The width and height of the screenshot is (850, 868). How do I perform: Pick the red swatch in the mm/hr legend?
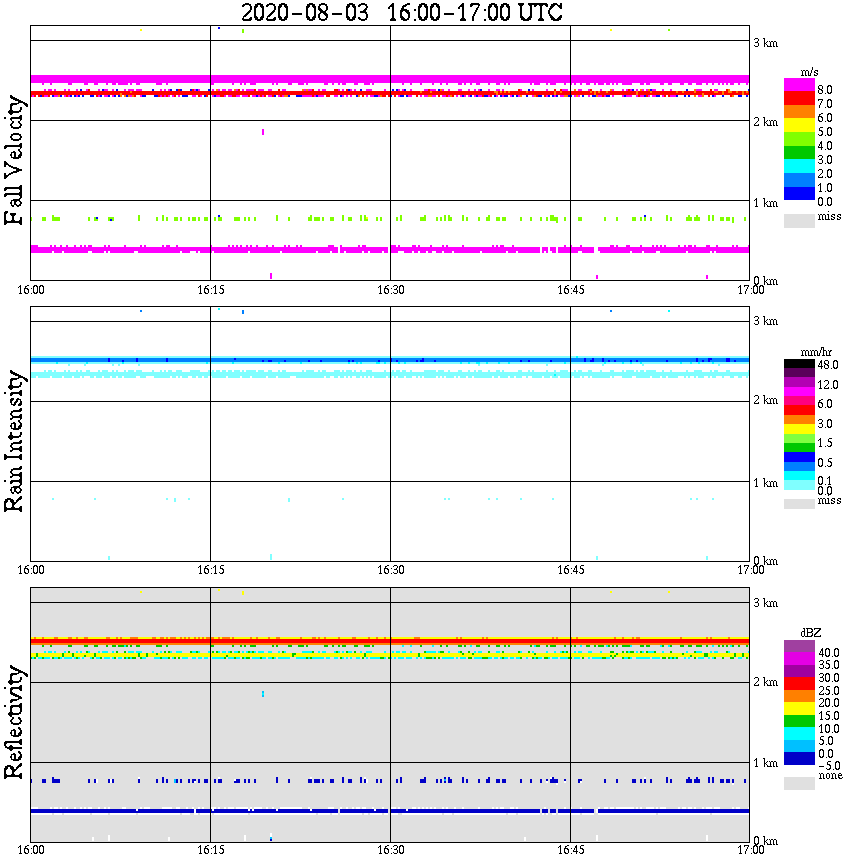pos(799,410)
